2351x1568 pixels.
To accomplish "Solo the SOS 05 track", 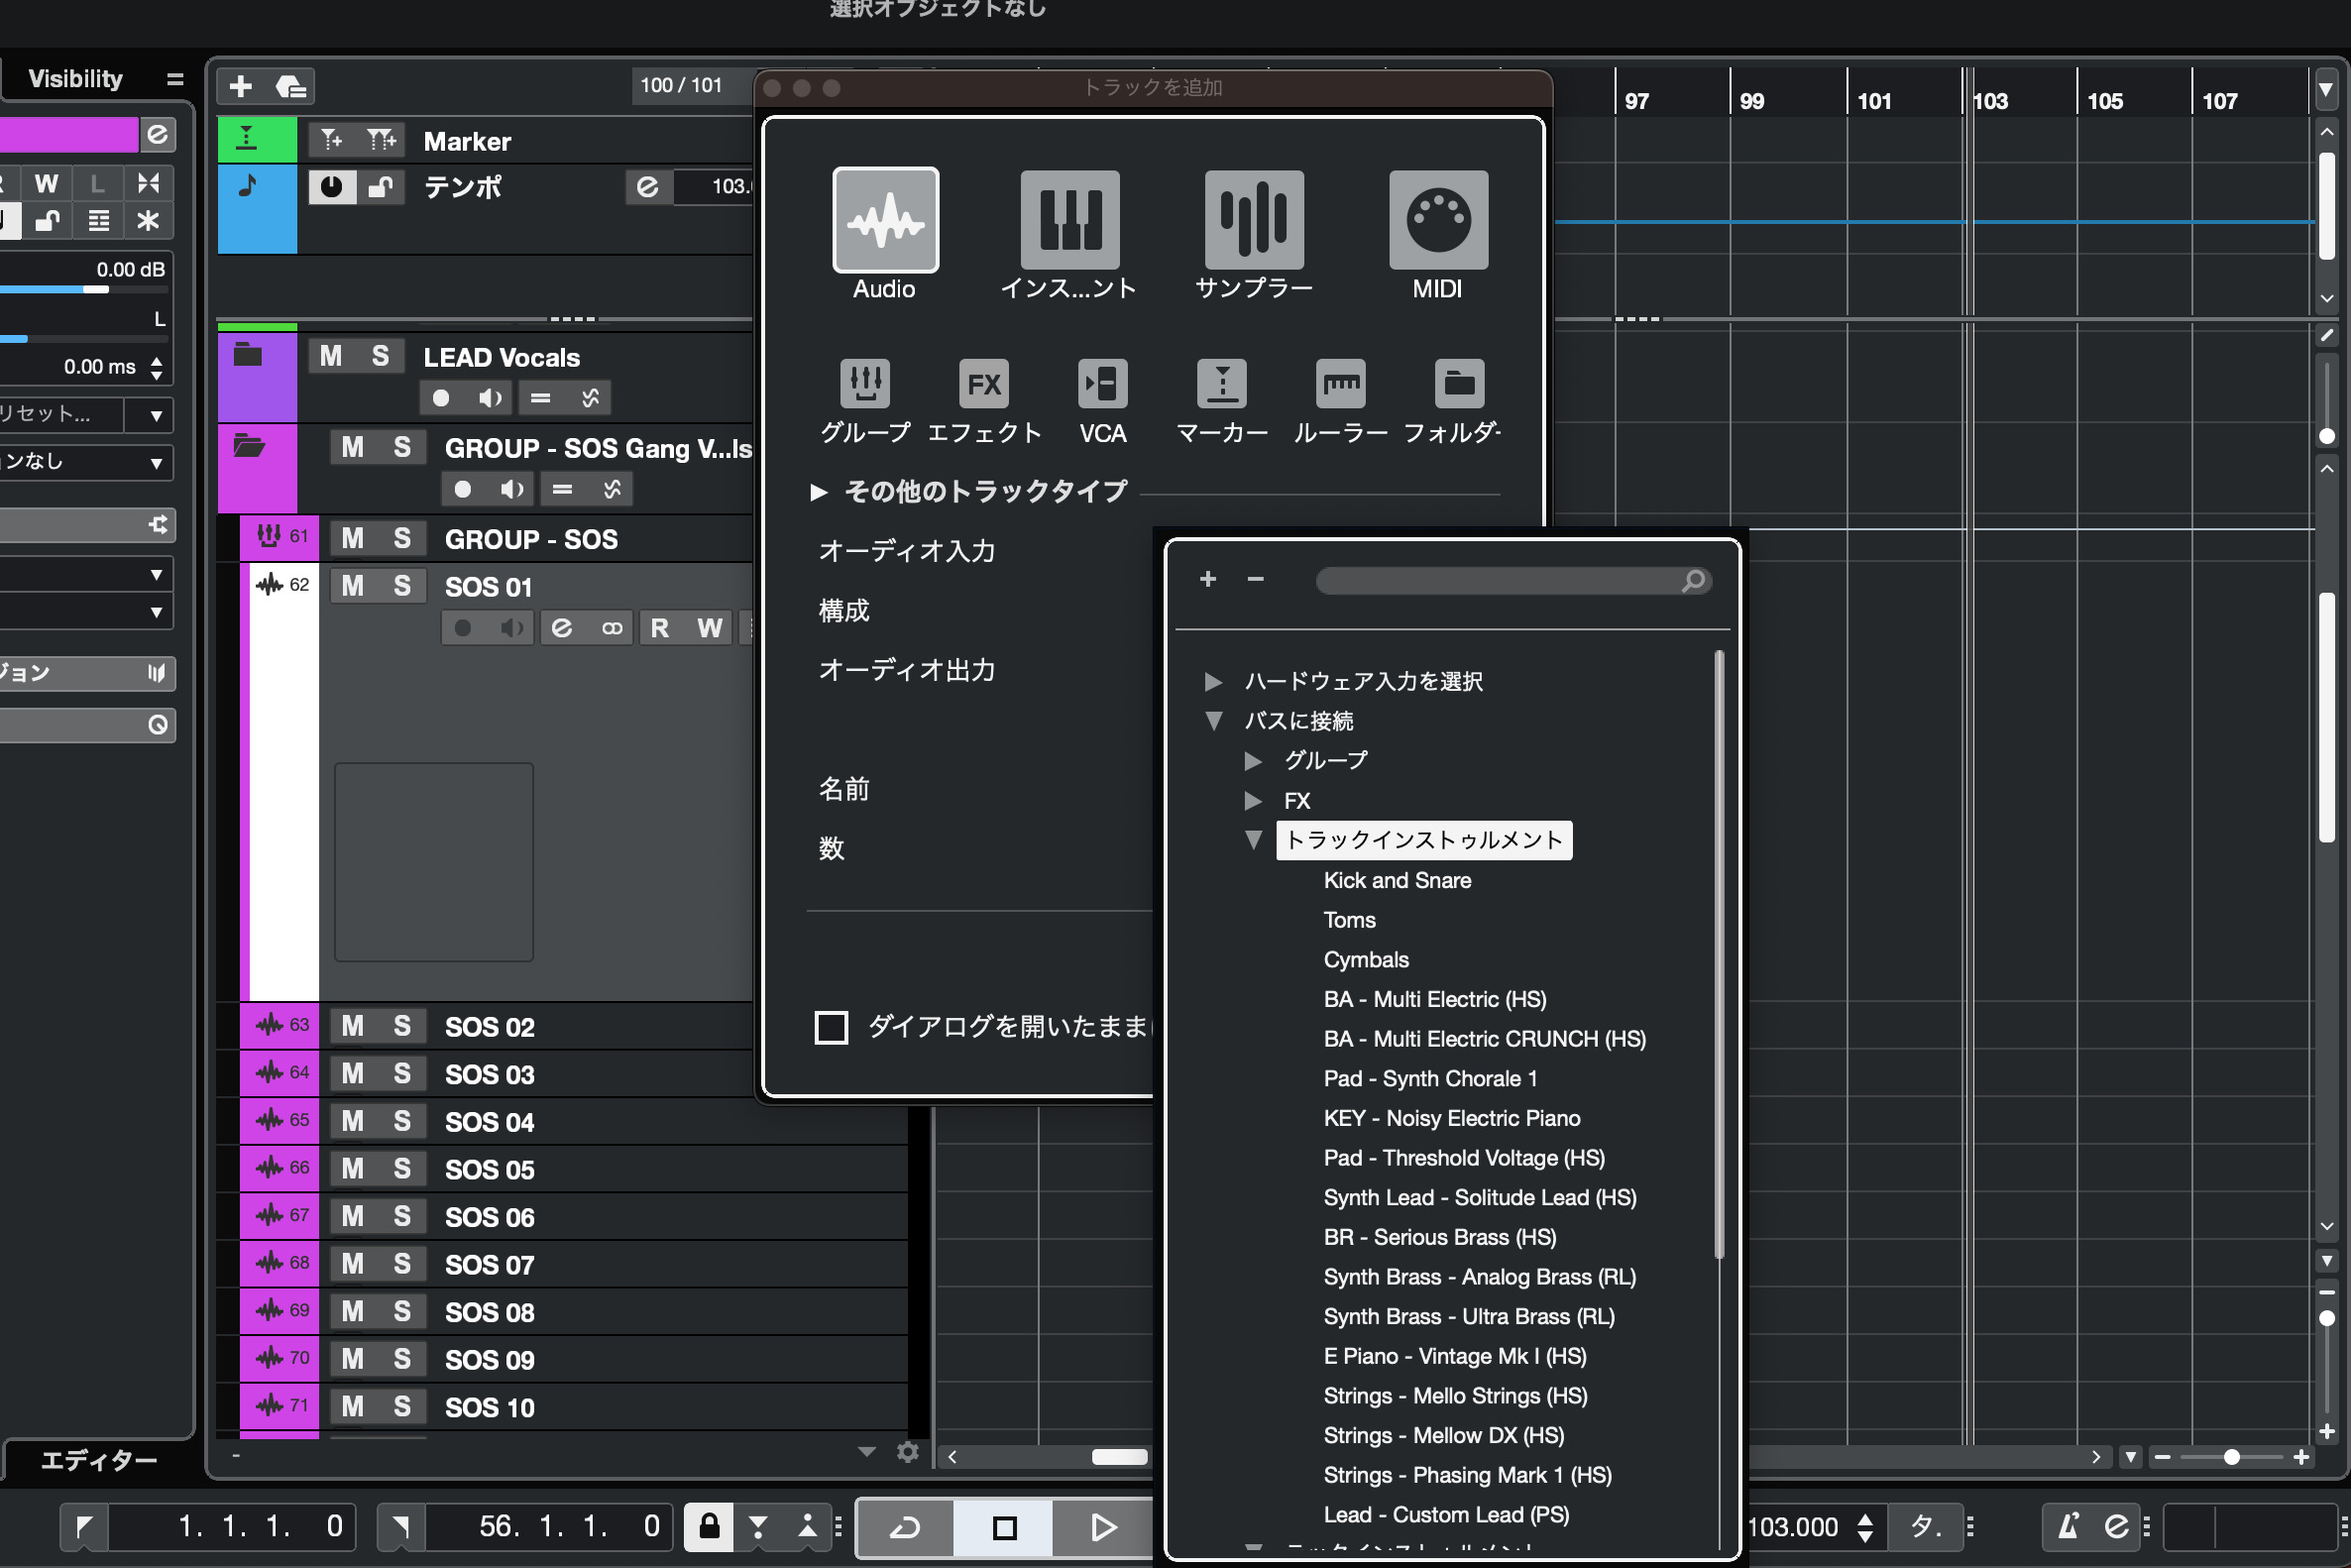I will [402, 1169].
